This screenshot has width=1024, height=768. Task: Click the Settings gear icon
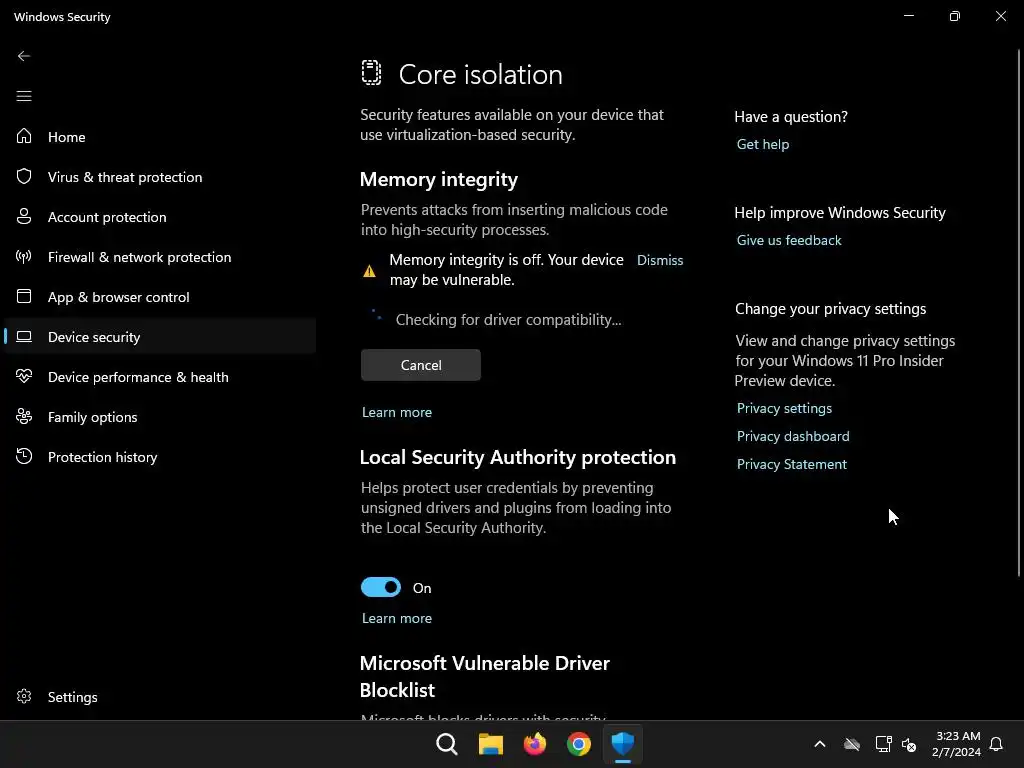pos(24,696)
